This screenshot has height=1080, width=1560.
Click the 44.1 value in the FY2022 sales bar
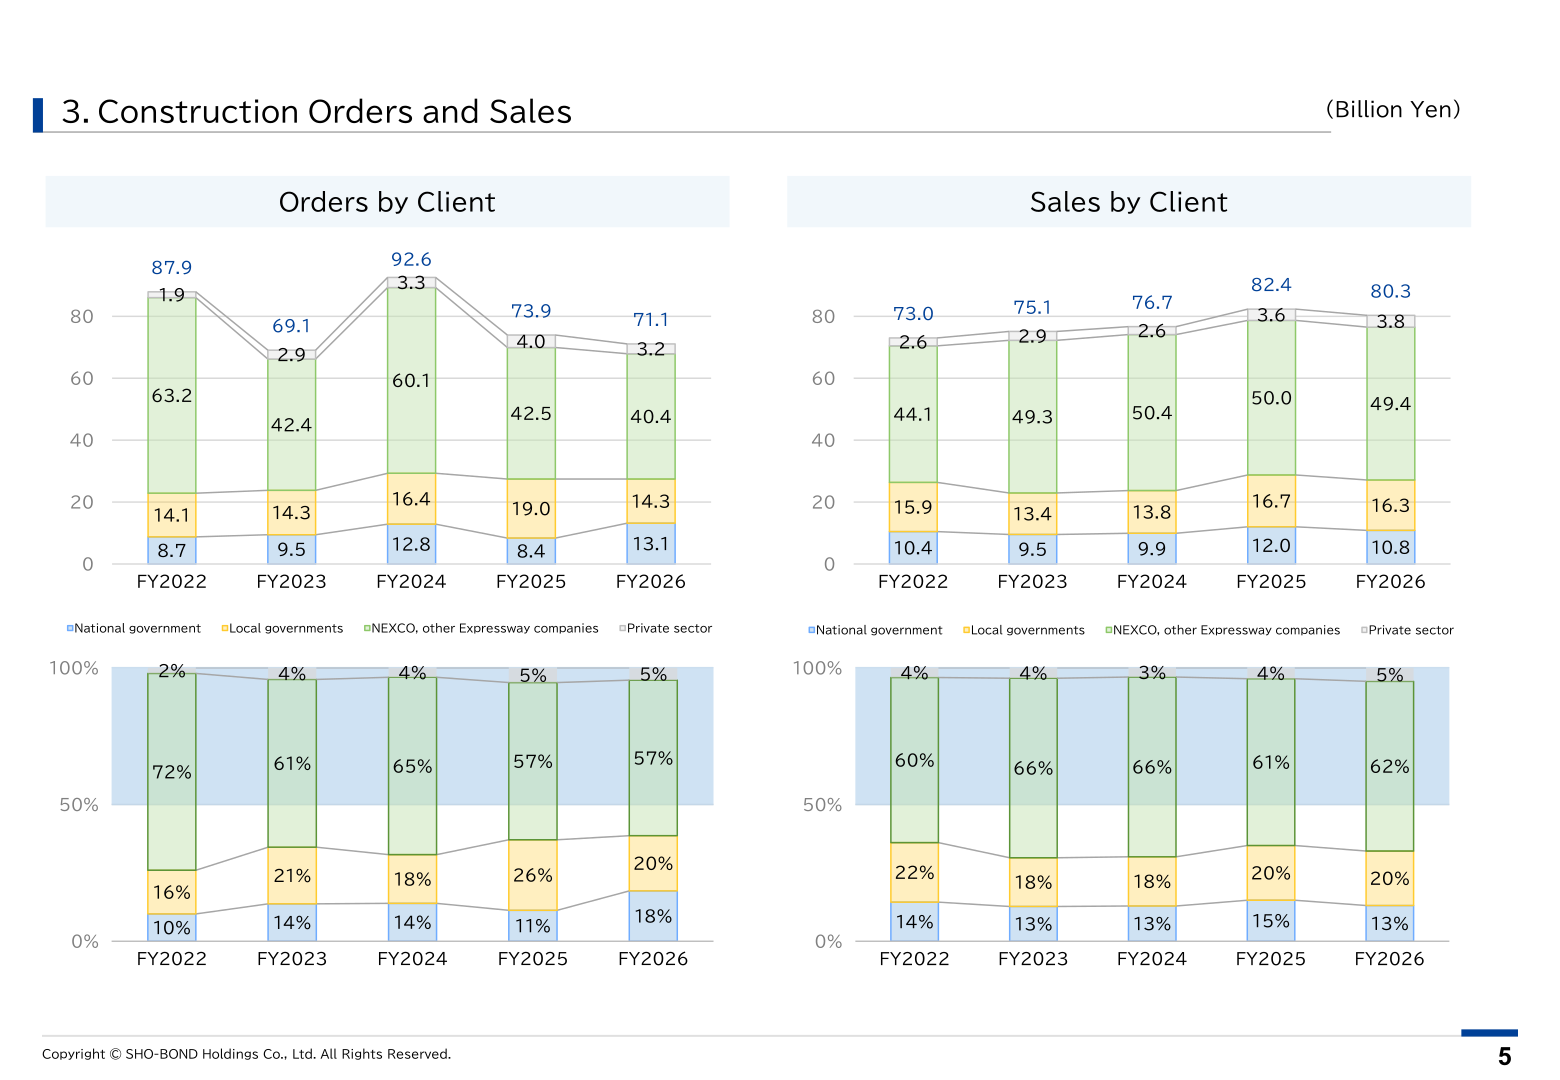tap(913, 414)
